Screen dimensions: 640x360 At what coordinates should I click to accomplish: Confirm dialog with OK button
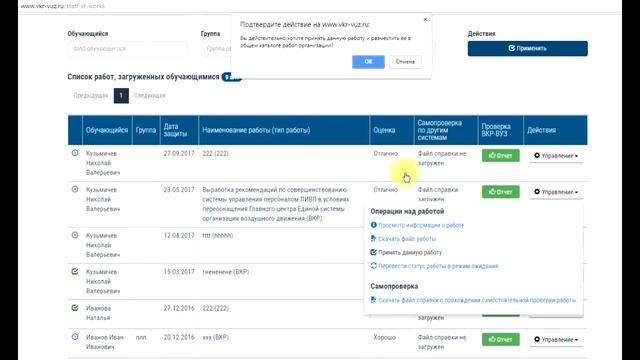[x=368, y=62]
